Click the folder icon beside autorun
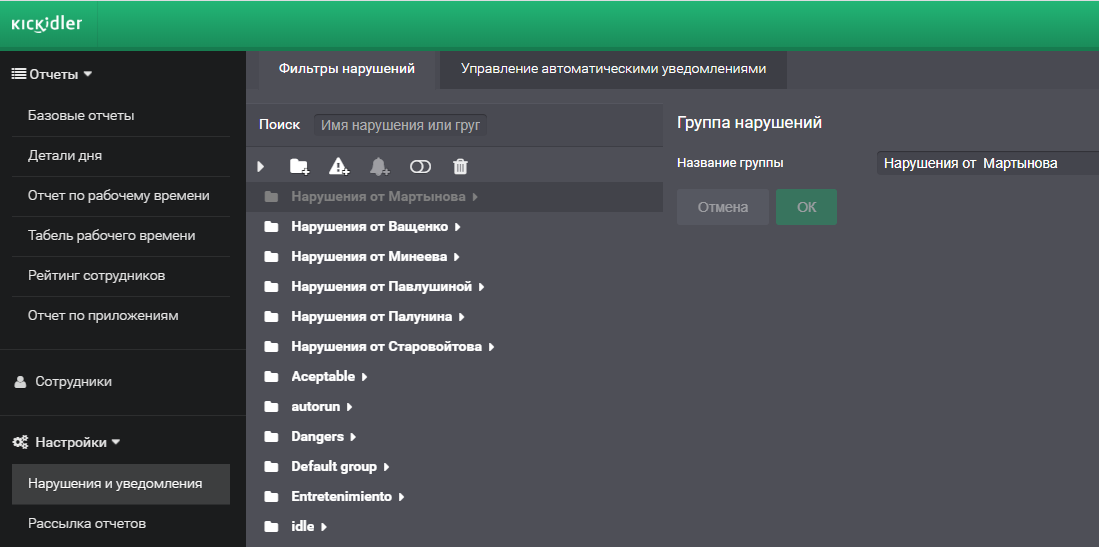The width and height of the screenshot is (1099, 547). pyautogui.click(x=271, y=407)
